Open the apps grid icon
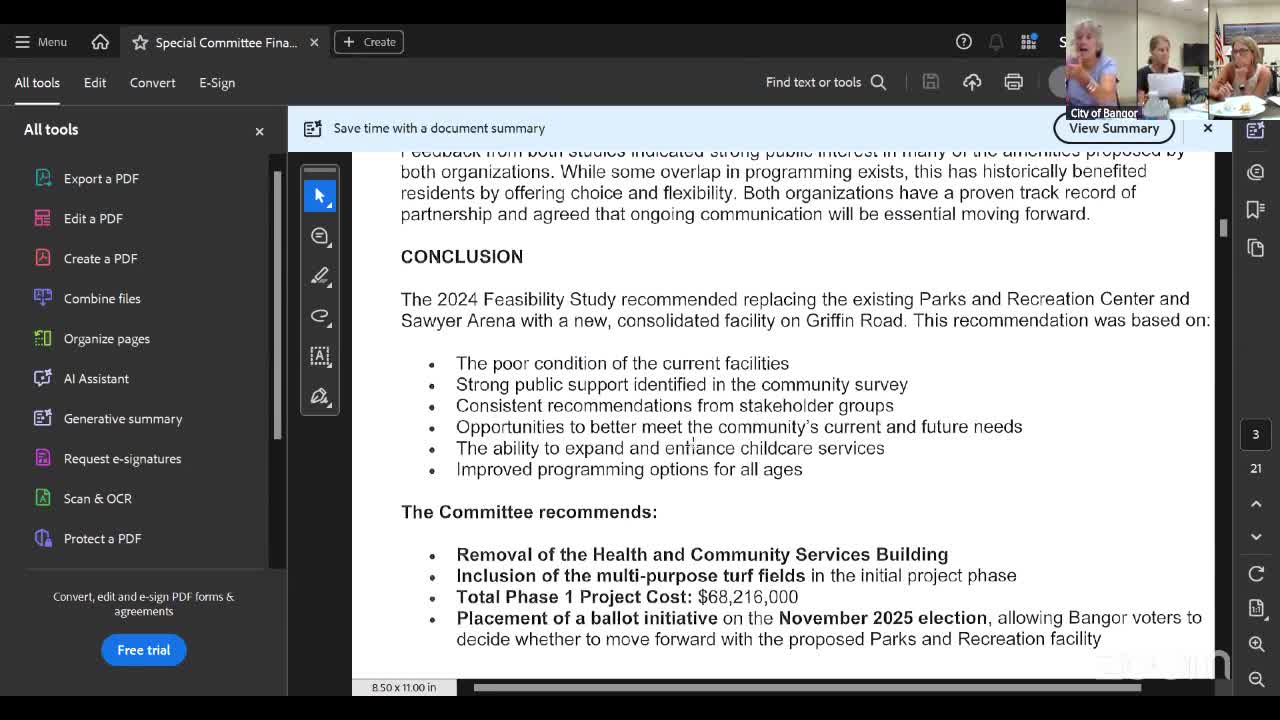This screenshot has height=720, width=1280. point(1028,42)
